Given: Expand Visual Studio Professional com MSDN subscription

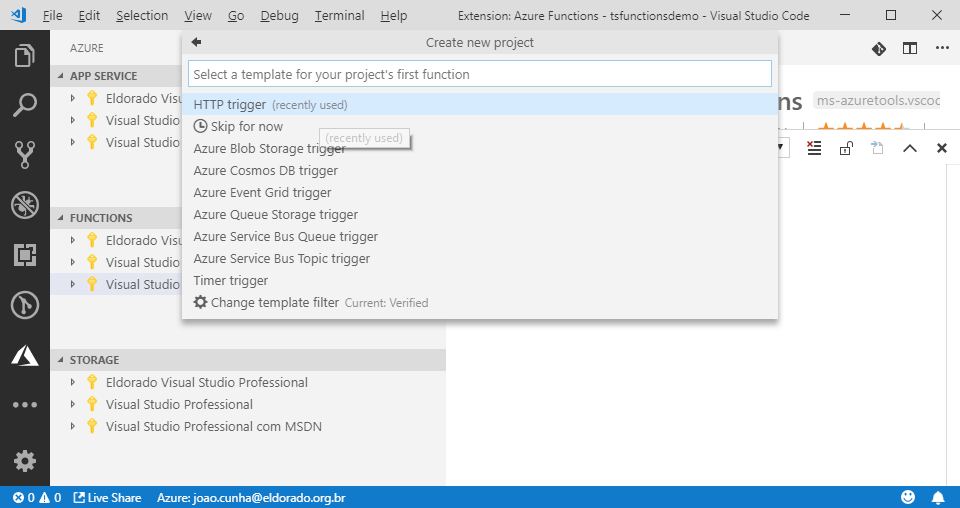Looking at the screenshot, I should [x=72, y=427].
